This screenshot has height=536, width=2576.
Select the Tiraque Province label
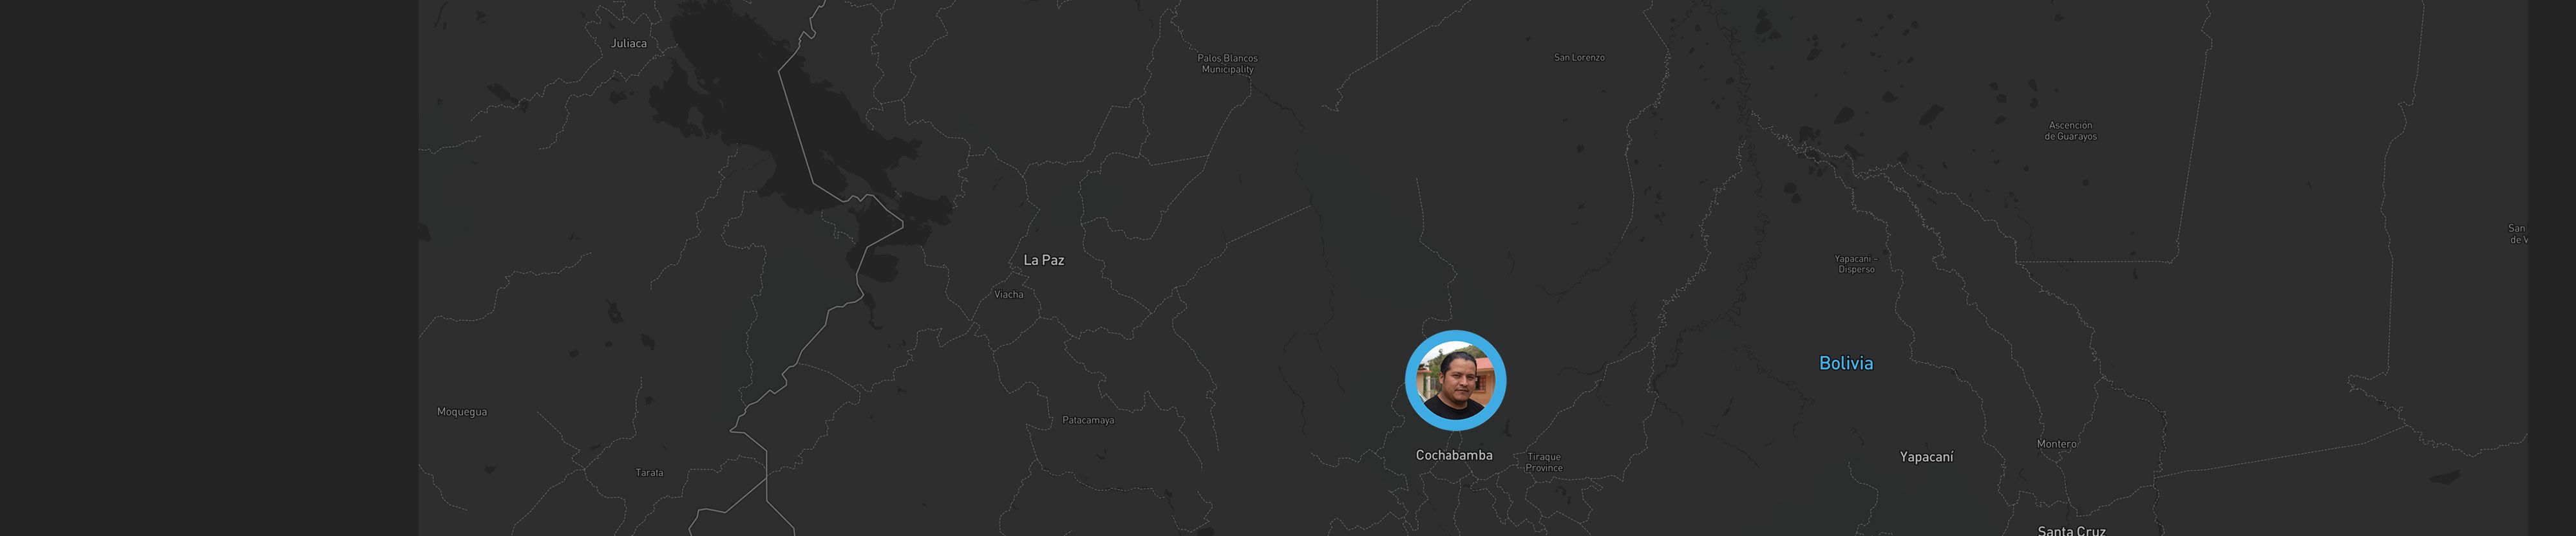tap(1544, 462)
